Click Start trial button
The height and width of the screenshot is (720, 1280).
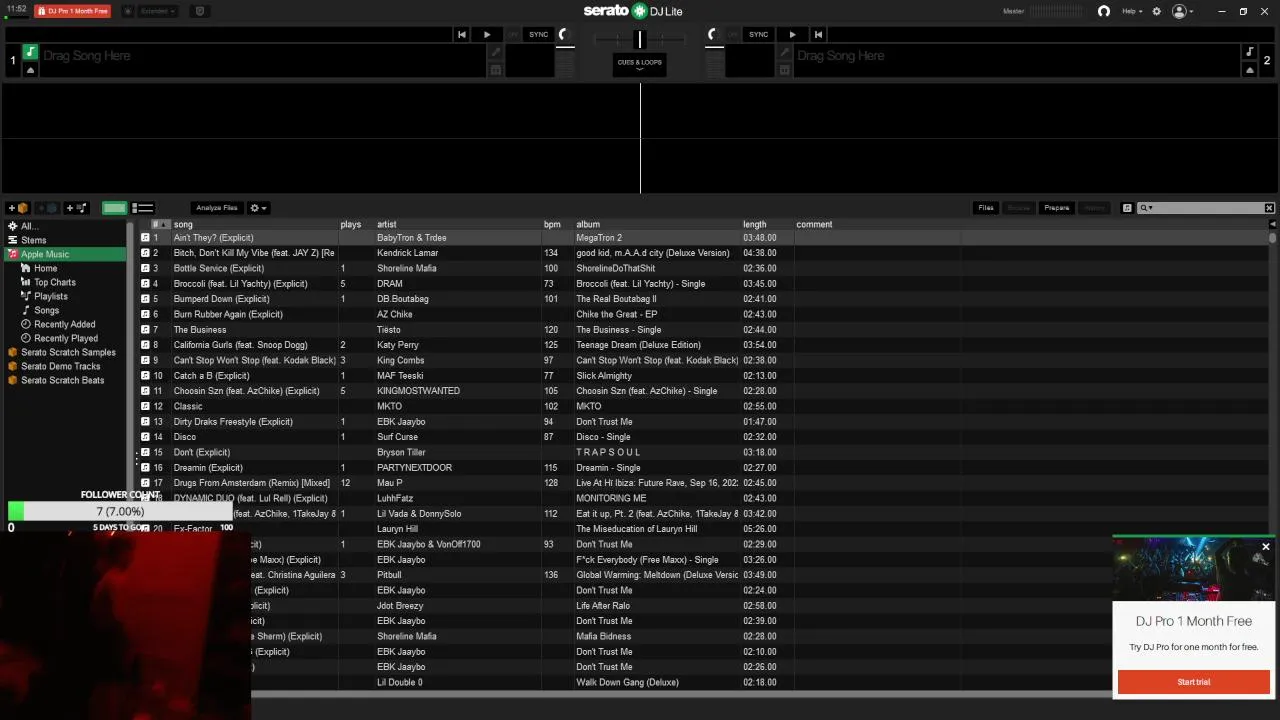(x=1193, y=682)
